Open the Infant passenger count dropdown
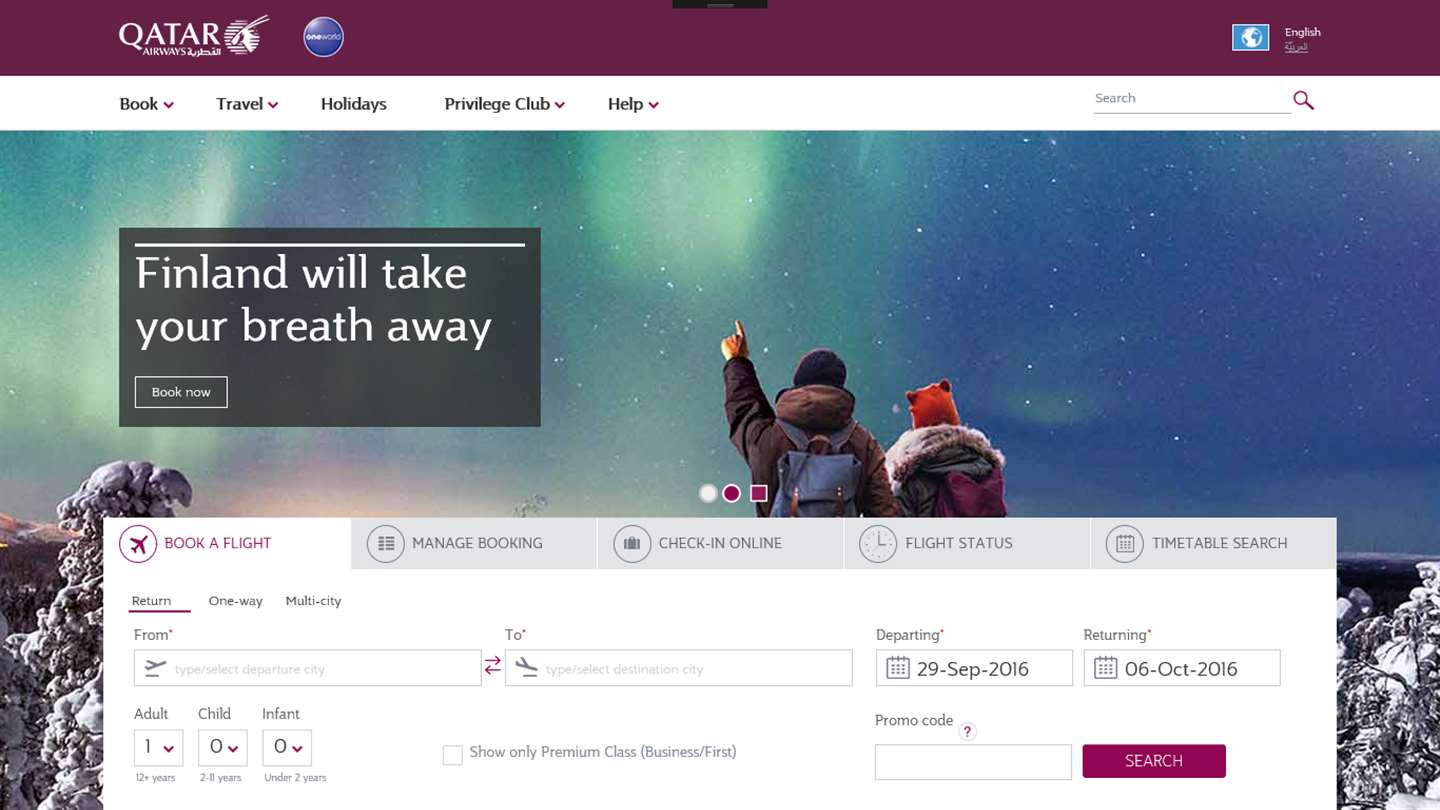Screen dimensions: 1440x810 point(287,748)
